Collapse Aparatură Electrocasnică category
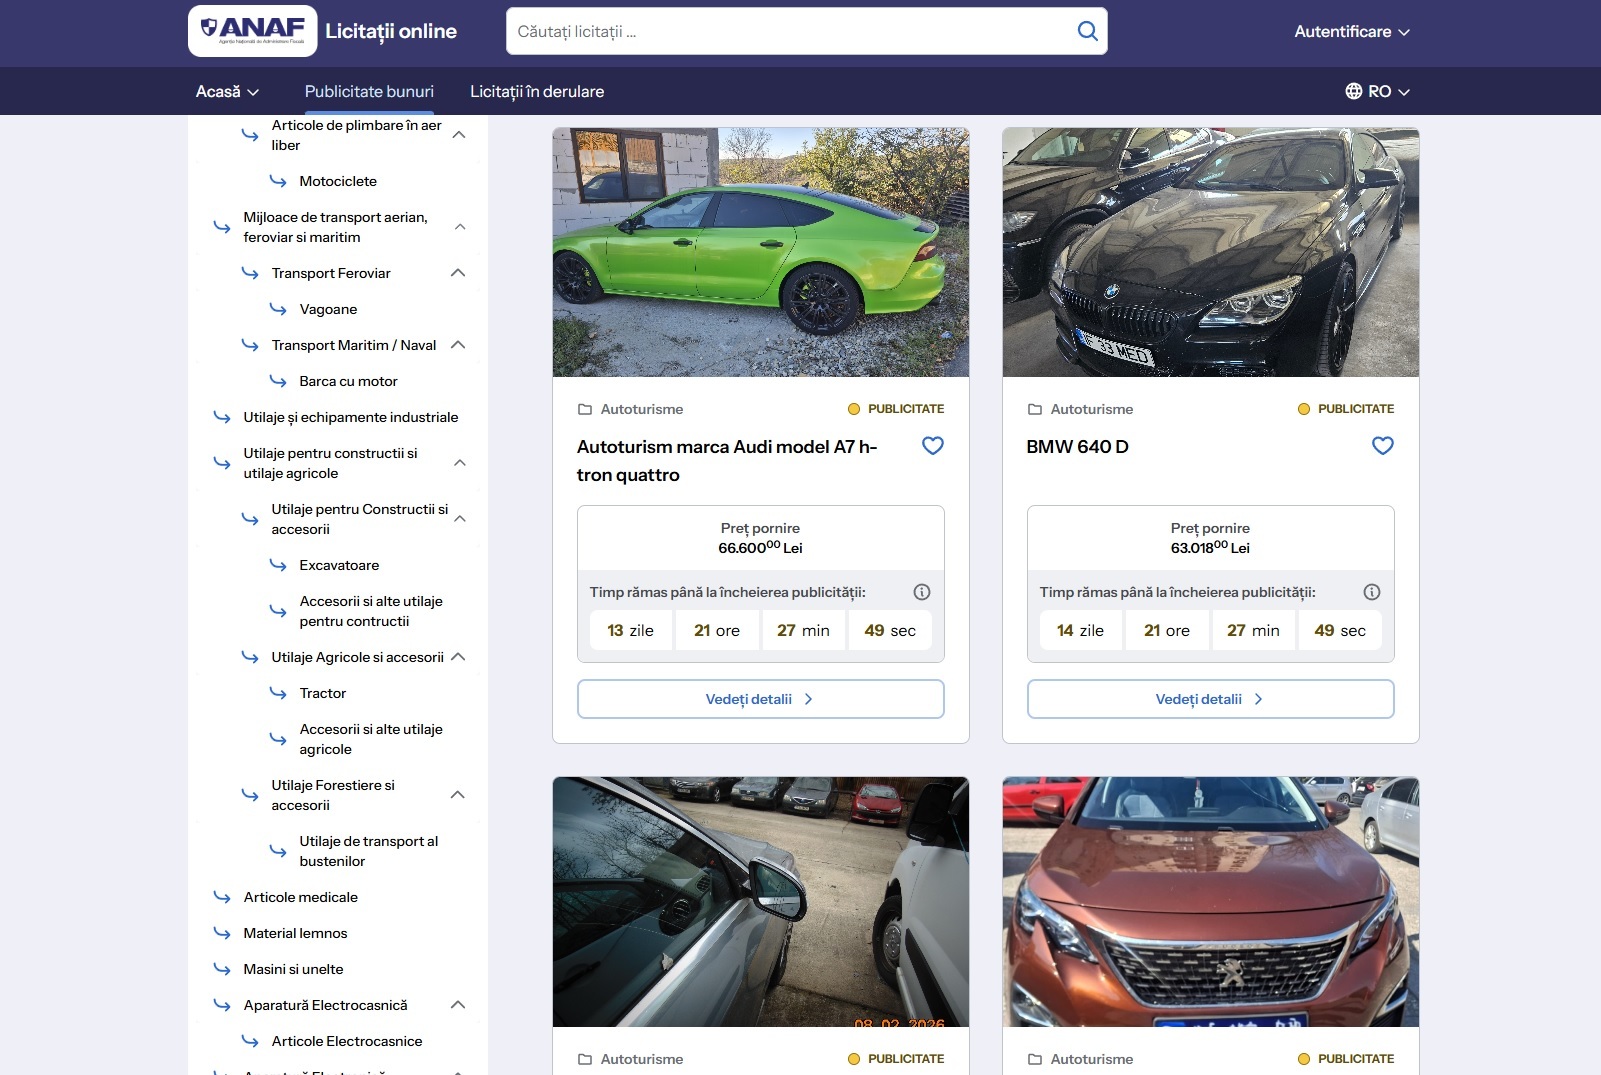The image size is (1601, 1075). (x=458, y=1005)
